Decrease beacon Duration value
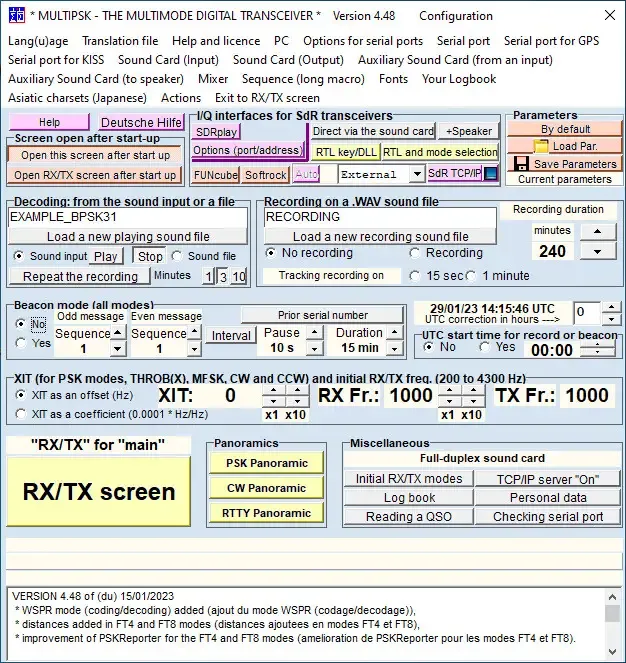Image resolution: width=626 pixels, height=663 pixels. click(x=394, y=349)
